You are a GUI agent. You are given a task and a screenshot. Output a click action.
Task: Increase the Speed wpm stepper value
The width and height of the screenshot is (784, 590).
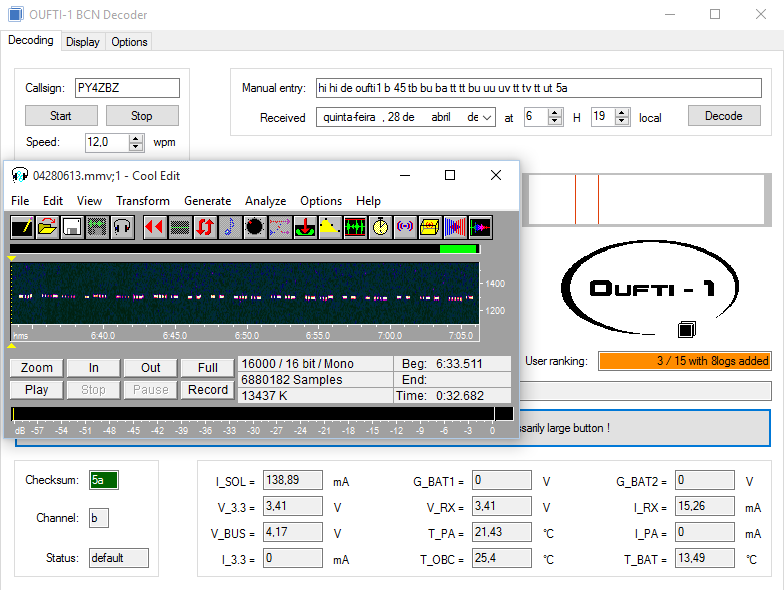tap(136, 138)
